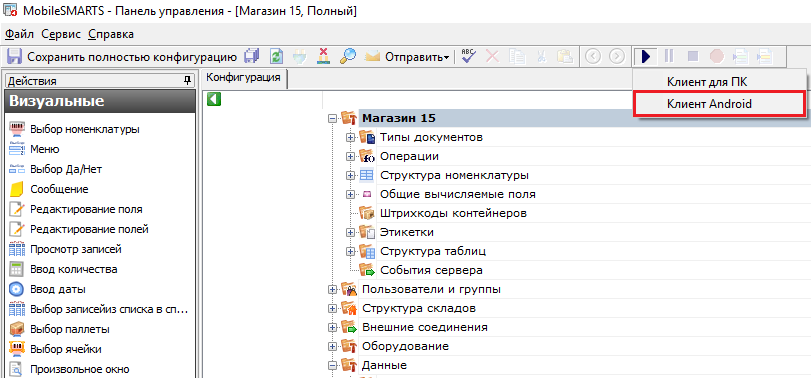
Task: Click the step-into document arrow icon
Action: click(740, 56)
